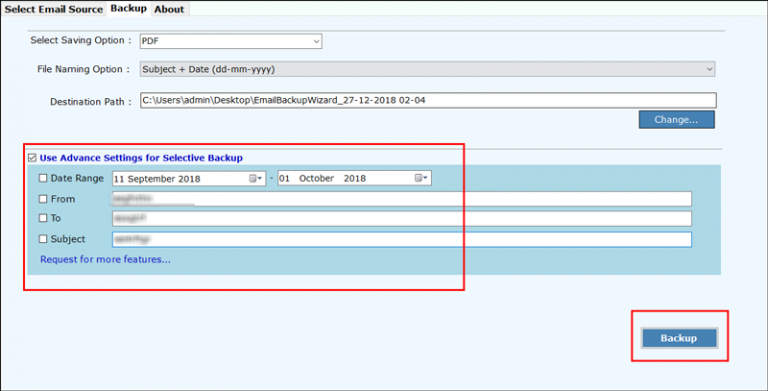Click the Change... button
Image resolution: width=768 pixels, height=391 pixels.
pos(676,120)
